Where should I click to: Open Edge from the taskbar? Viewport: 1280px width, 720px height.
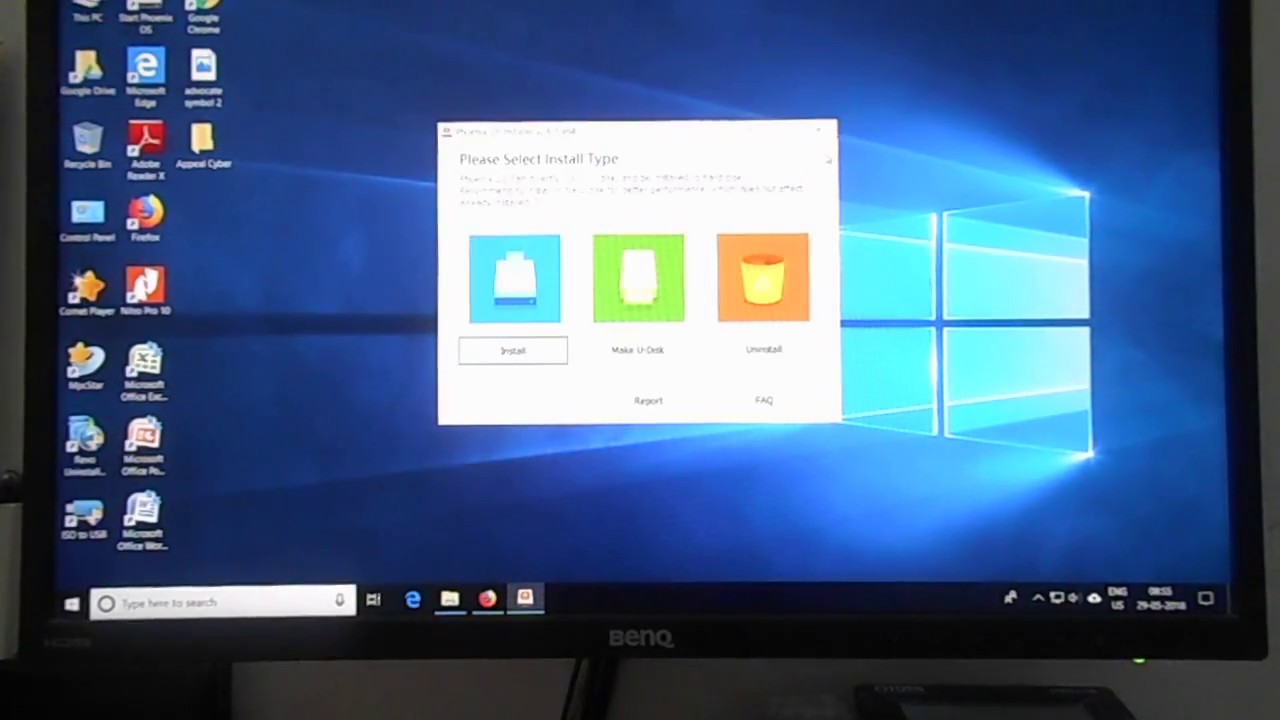[412, 600]
